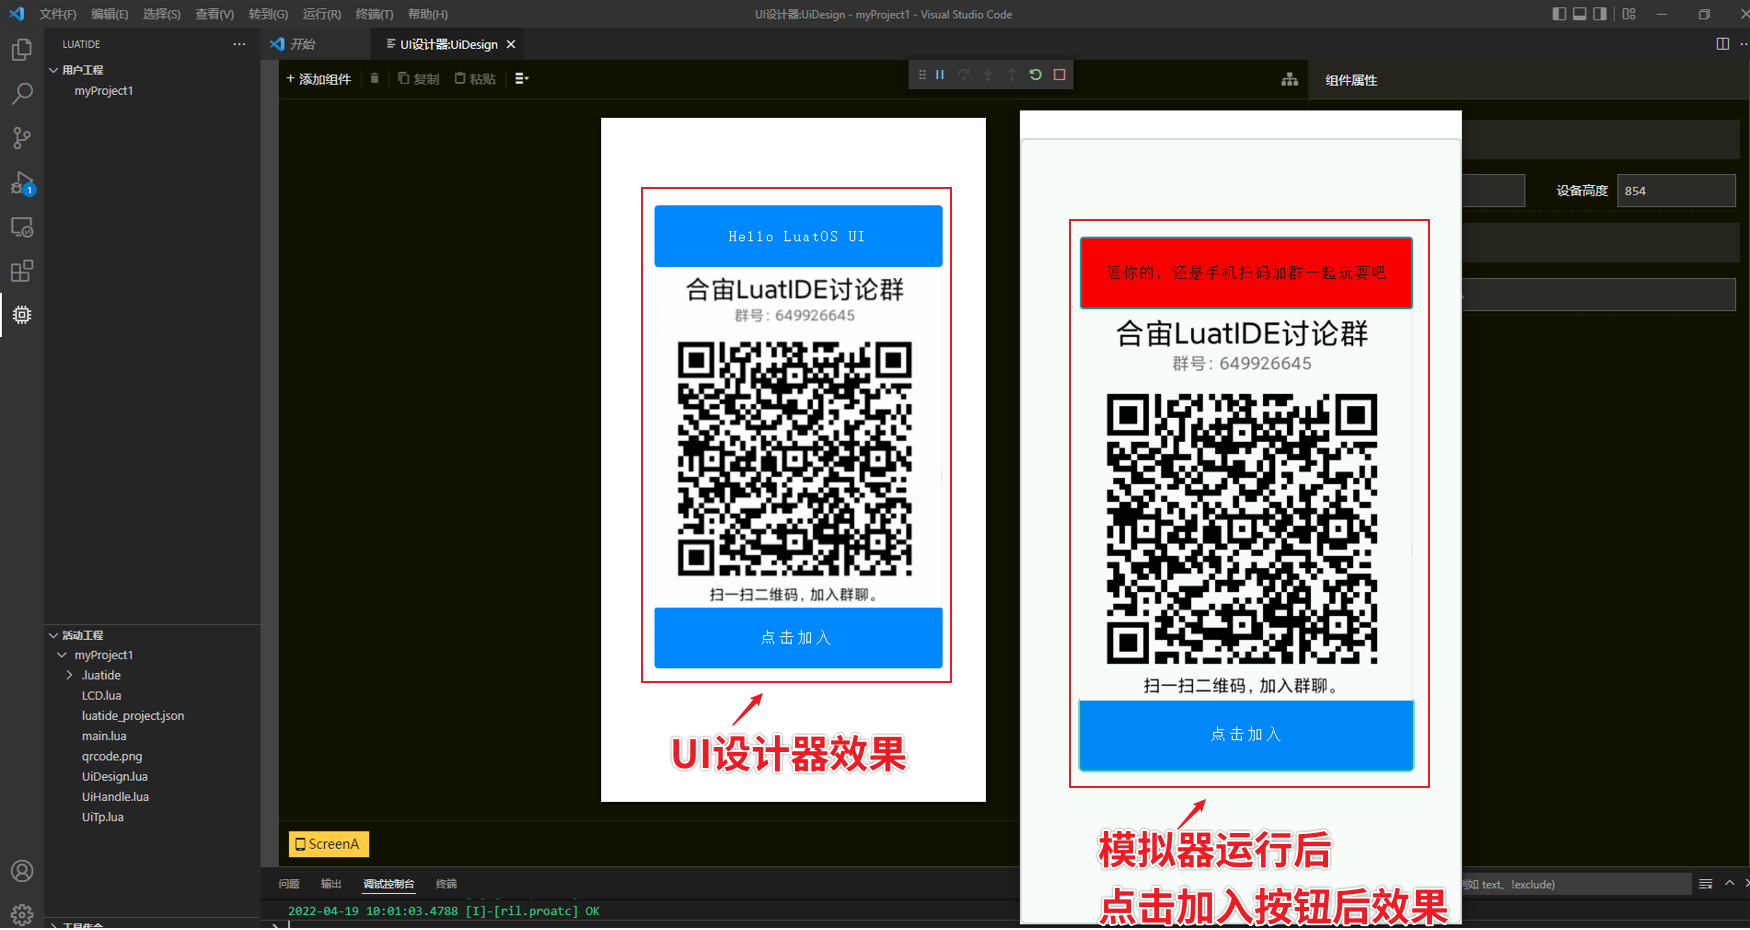The width and height of the screenshot is (1750, 930).
Task: Click the 添加组件 button
Action: [318, 78]
